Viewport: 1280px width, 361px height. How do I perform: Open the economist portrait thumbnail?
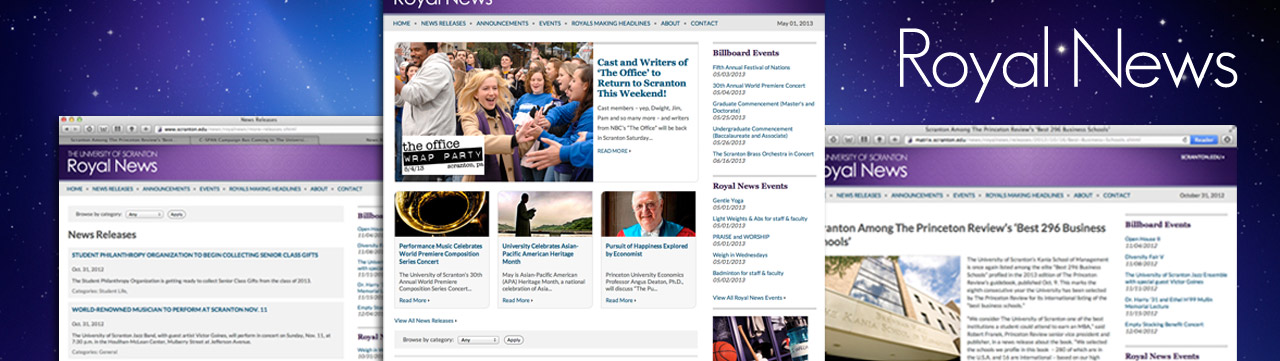click(x=648, y=214)
